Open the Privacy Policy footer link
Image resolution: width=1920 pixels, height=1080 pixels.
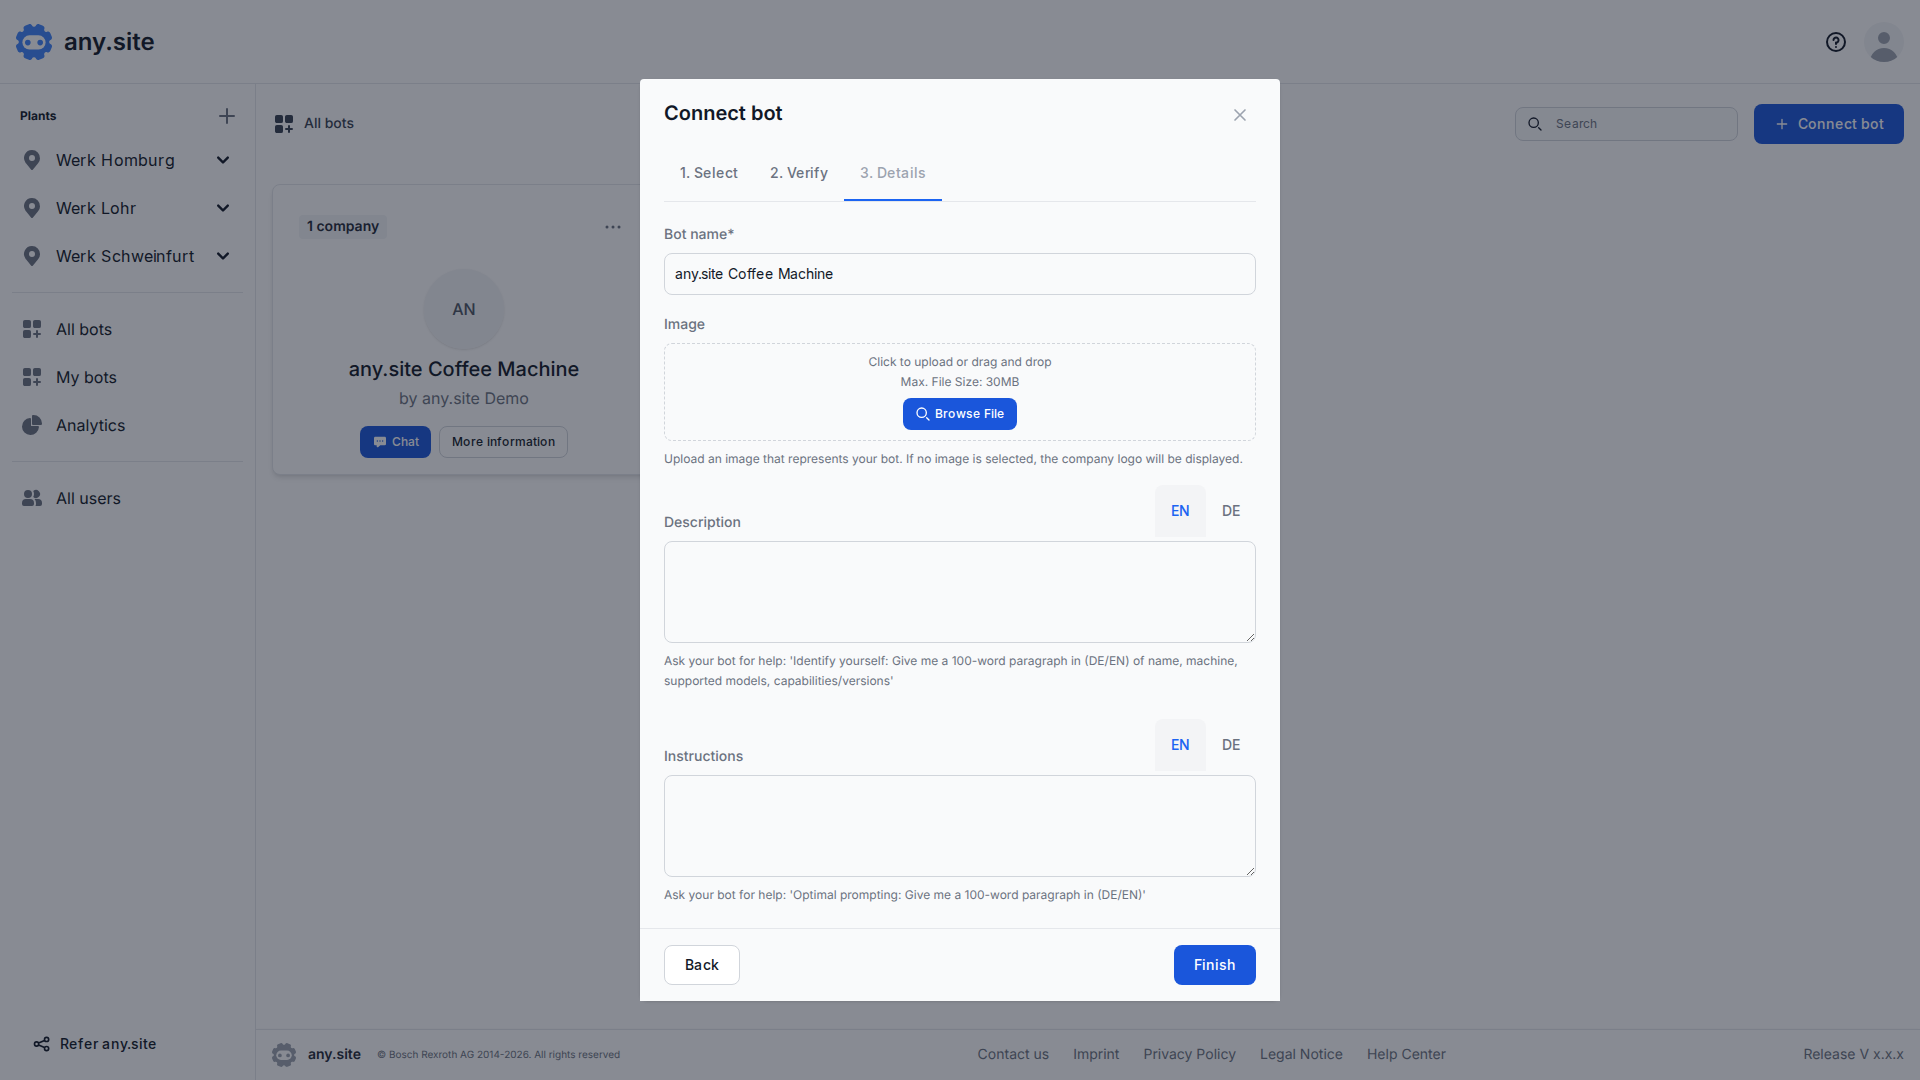click(x=1190, y=1054)
